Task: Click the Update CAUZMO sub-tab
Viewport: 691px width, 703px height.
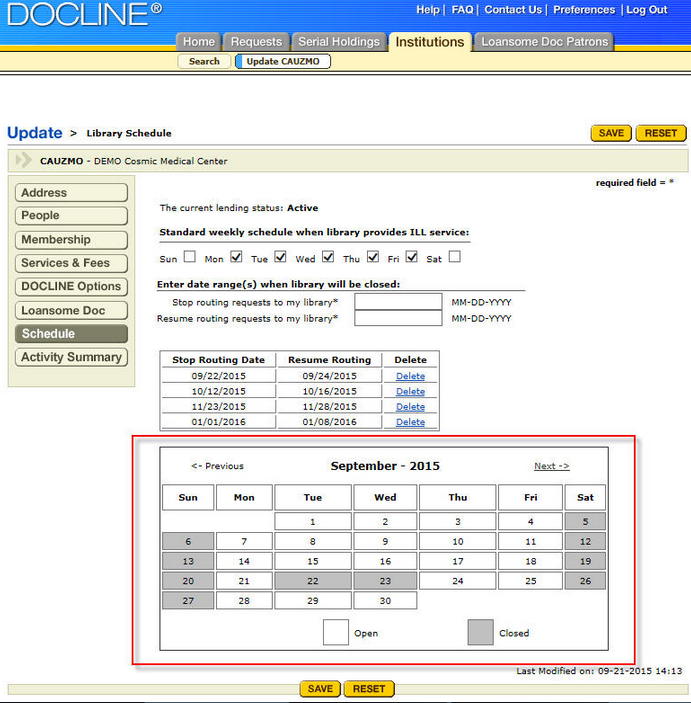Action: [x=283, y=61]
